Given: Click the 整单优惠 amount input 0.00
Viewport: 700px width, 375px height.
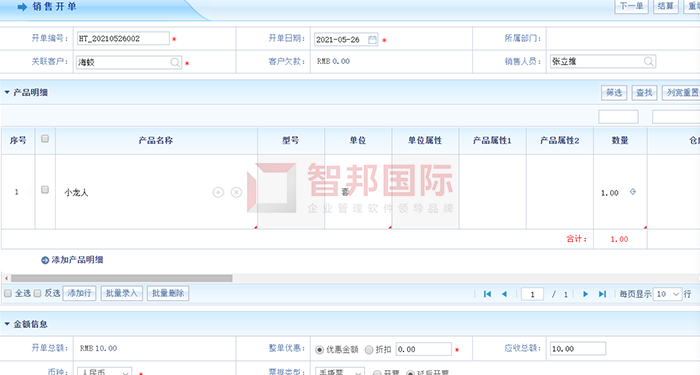Looking at the screenshot, I should click(x=424, y=349).
